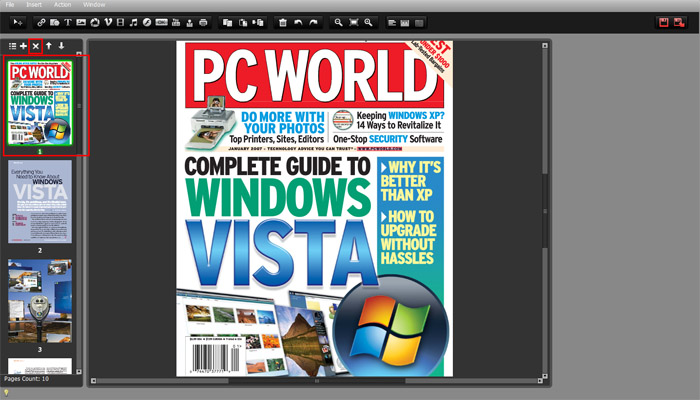Click the canvas horizontal scrollbar thumb
The height and width of the screenshot is (400, 700).
(x=317, y=381)
